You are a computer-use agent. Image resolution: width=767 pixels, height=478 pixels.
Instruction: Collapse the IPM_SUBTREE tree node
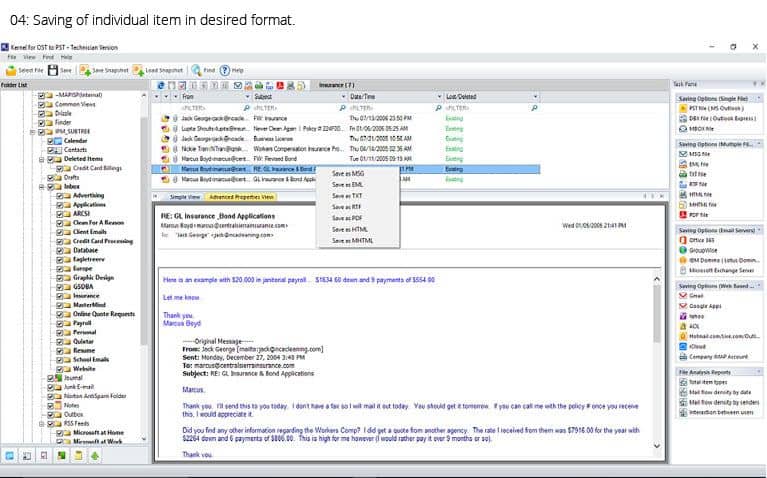click(33, 132)
